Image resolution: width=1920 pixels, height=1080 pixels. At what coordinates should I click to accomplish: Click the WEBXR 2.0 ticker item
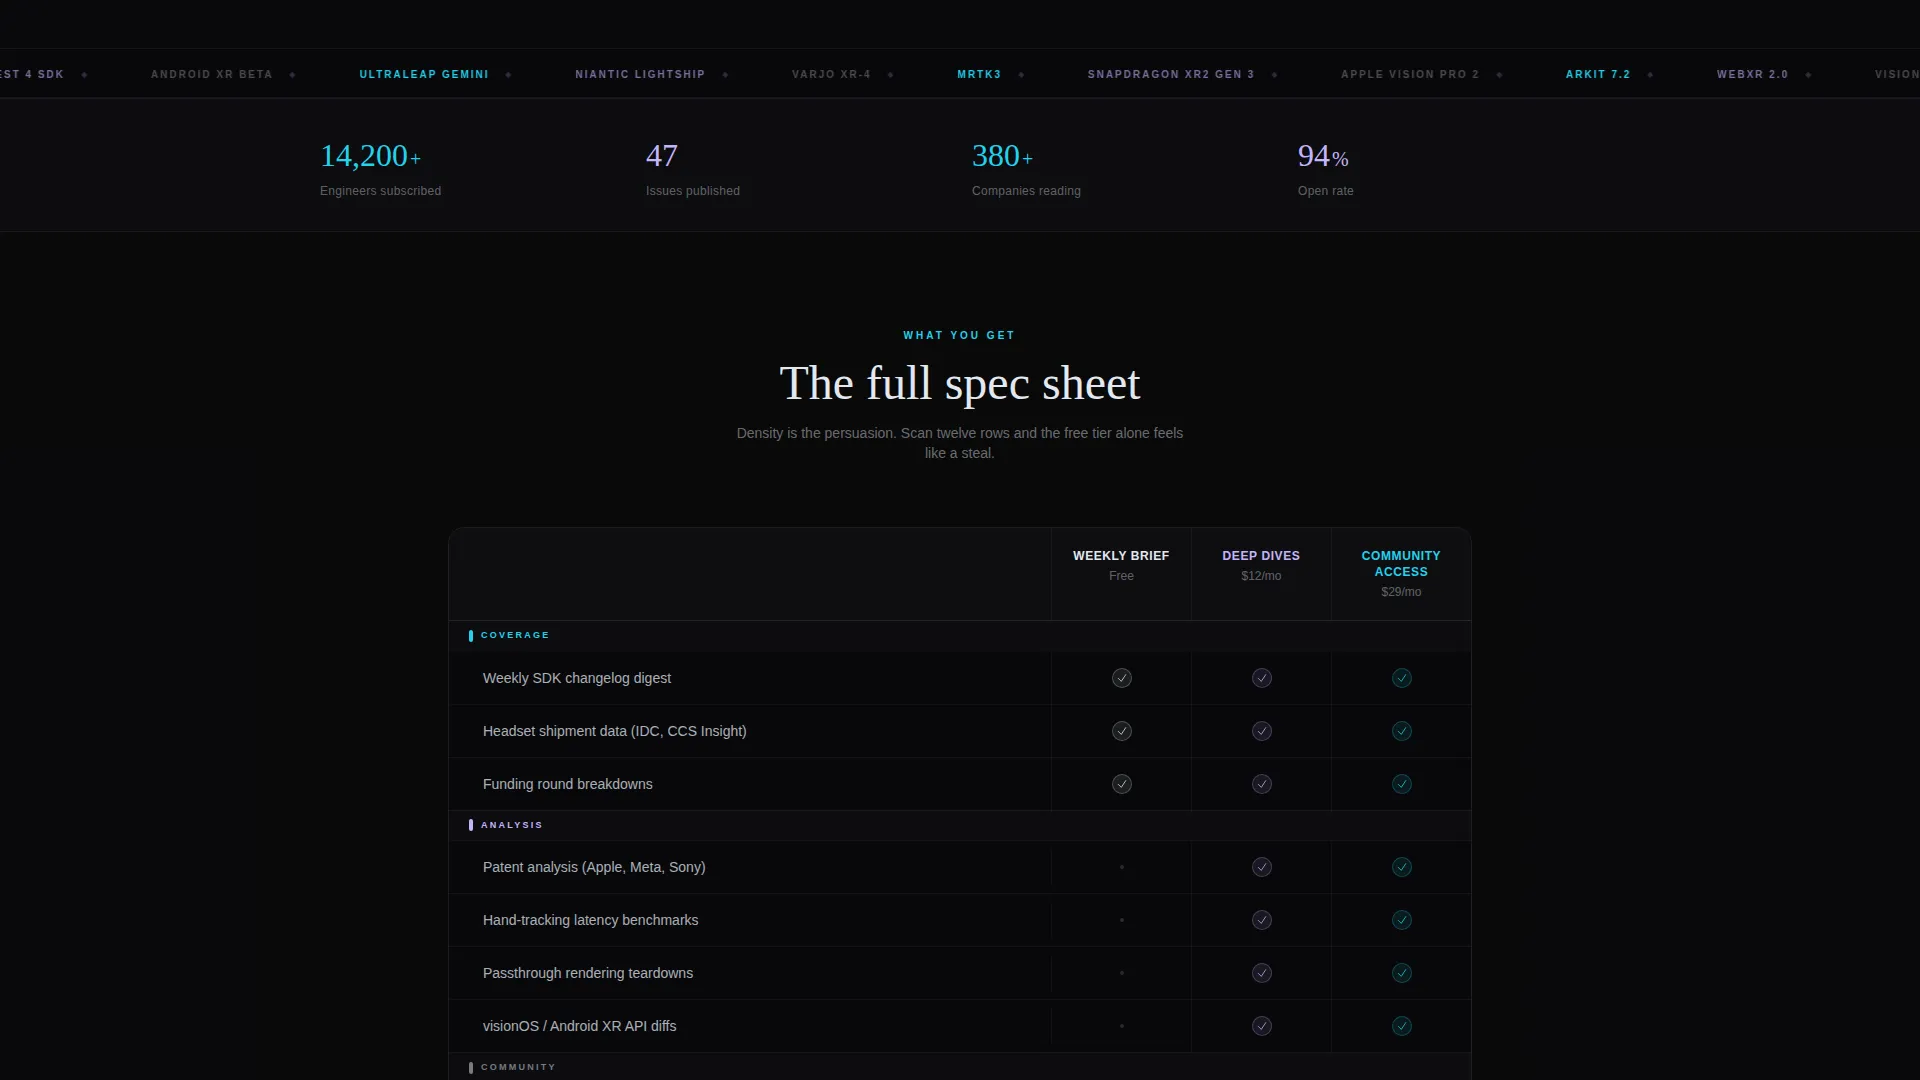tap(1752, 74)
